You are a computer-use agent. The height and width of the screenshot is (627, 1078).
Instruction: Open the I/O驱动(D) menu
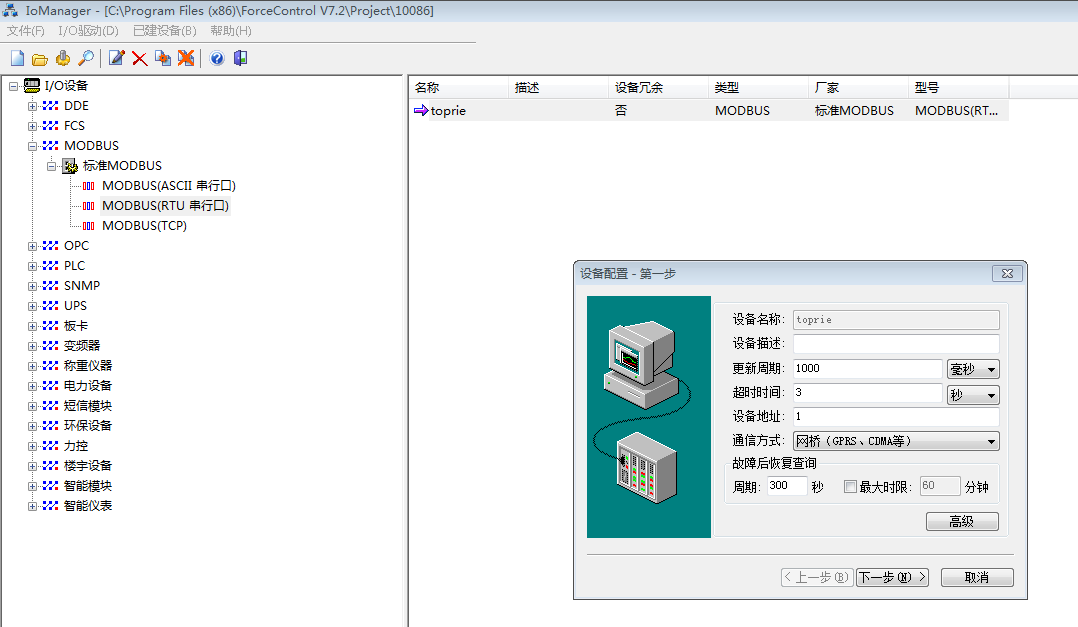(x=88, y=31)
